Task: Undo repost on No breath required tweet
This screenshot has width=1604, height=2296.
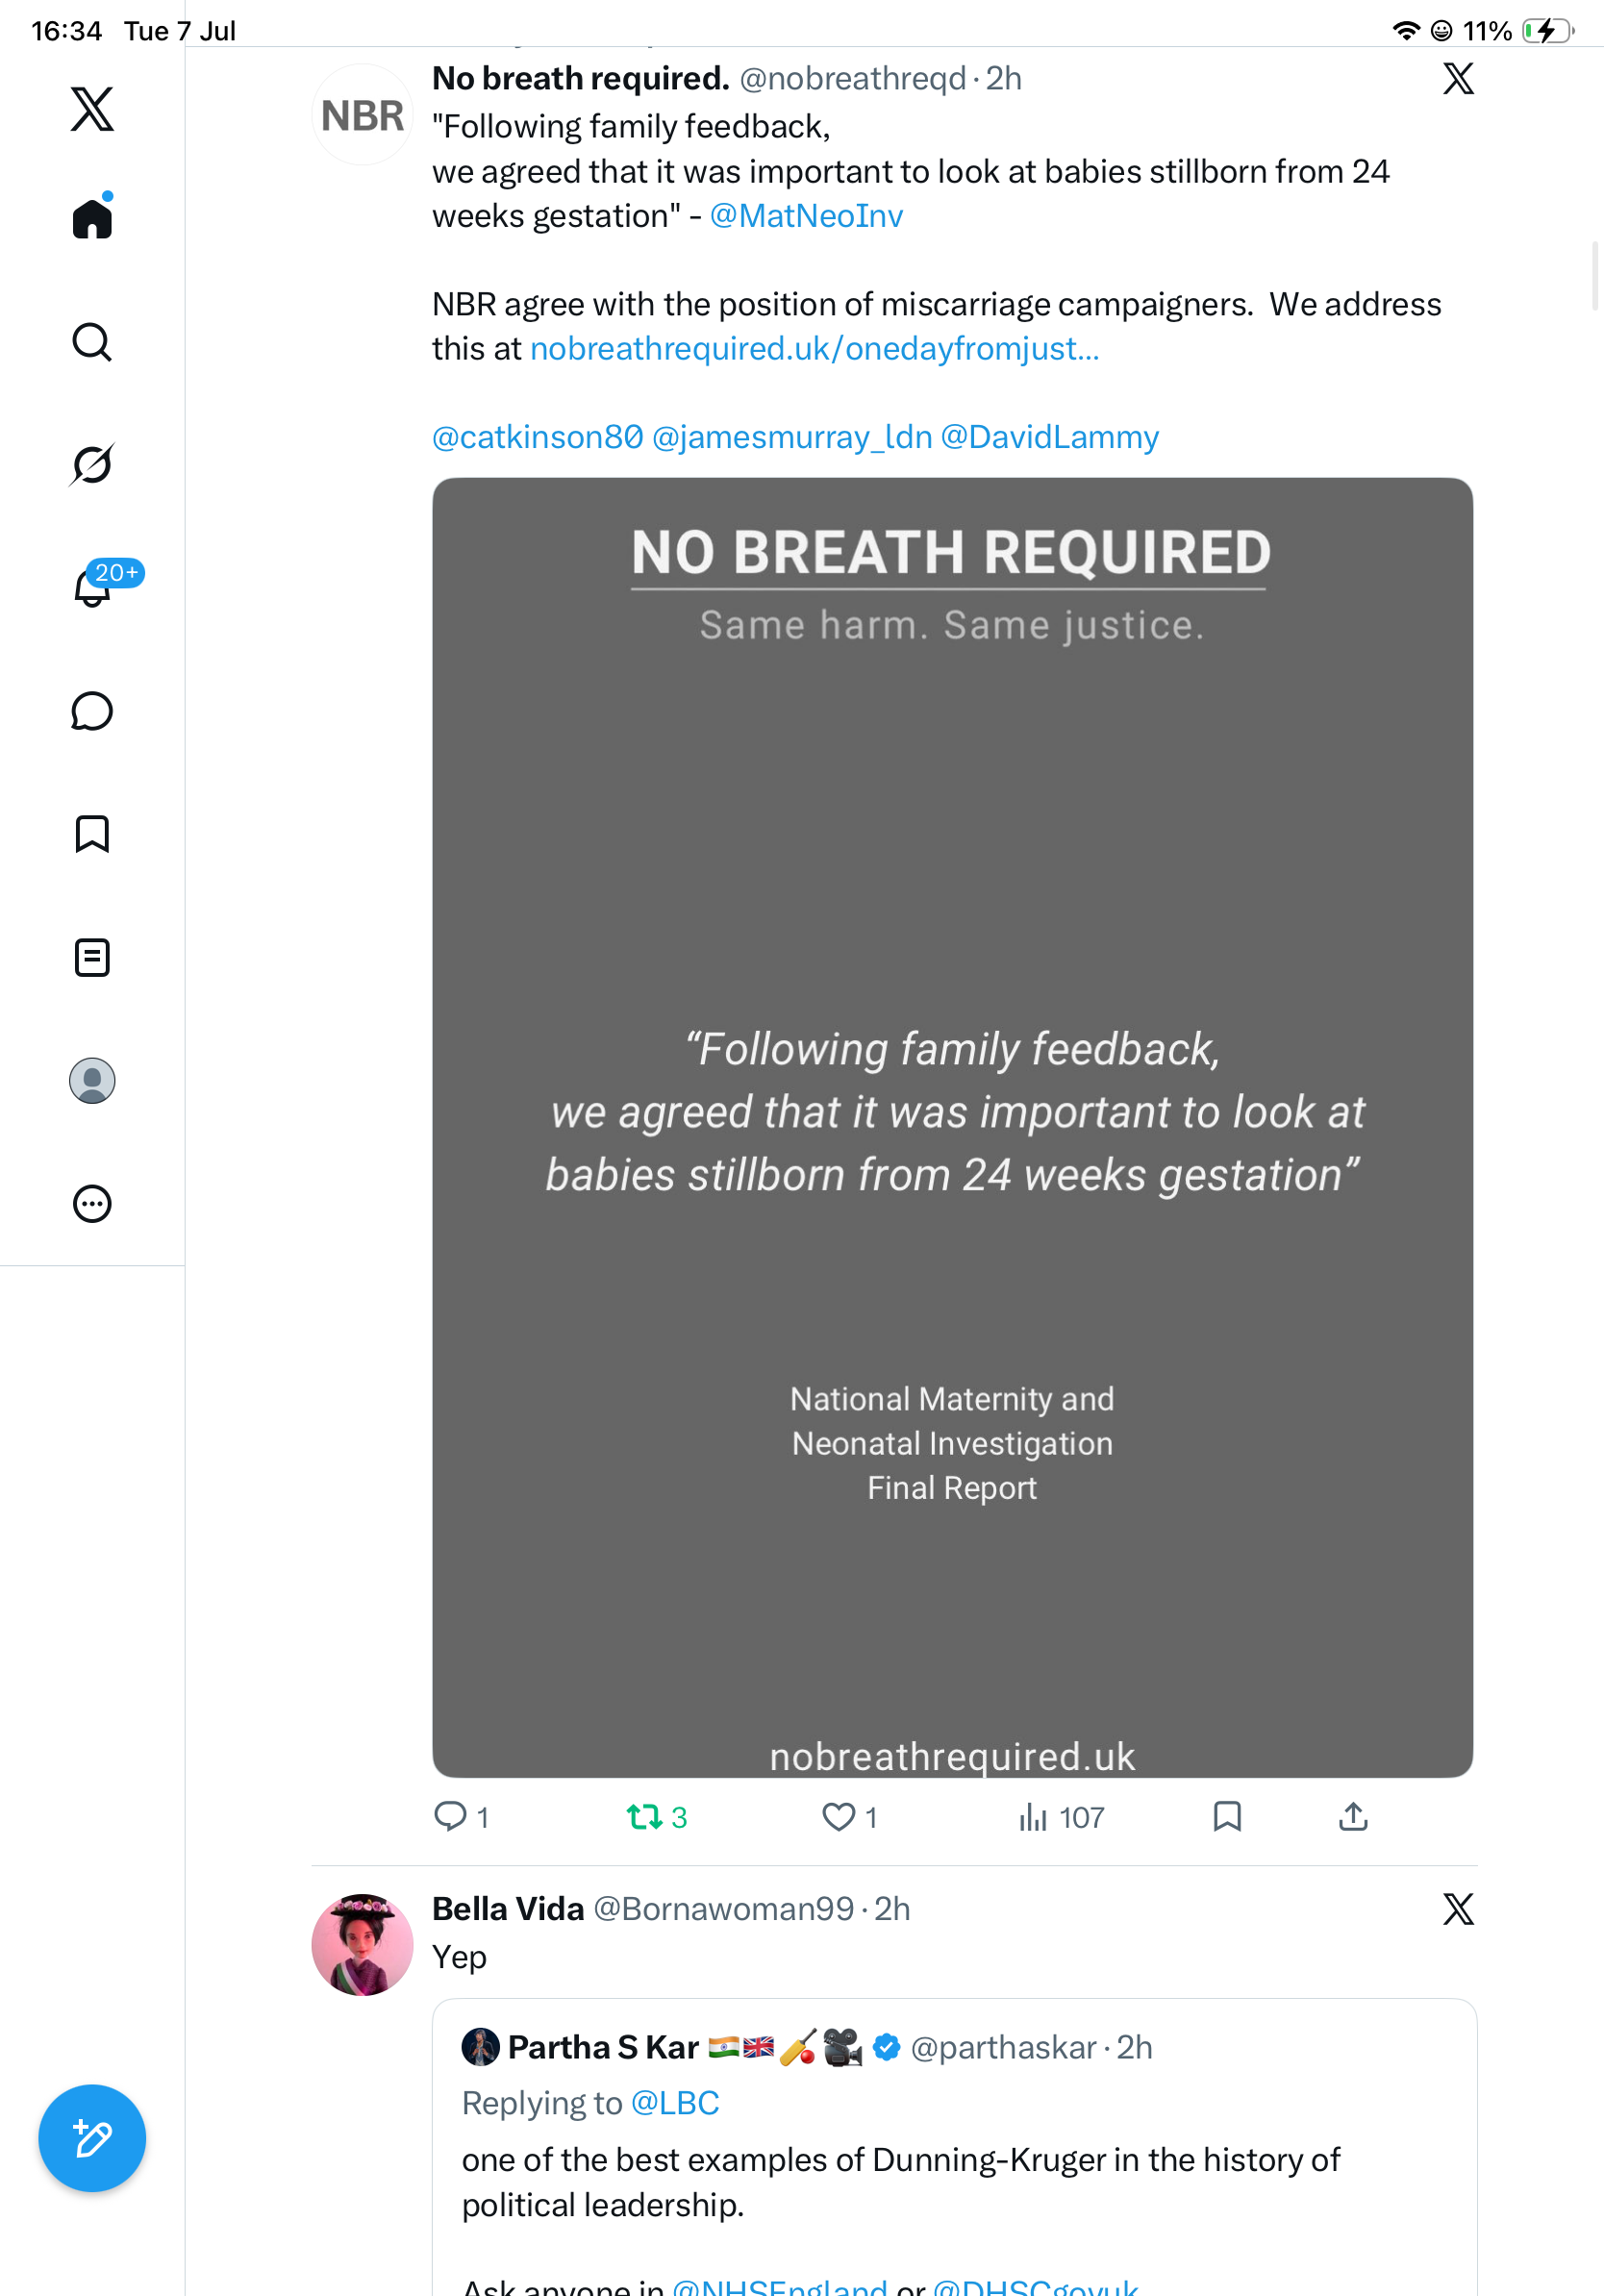Action: 657,1817
